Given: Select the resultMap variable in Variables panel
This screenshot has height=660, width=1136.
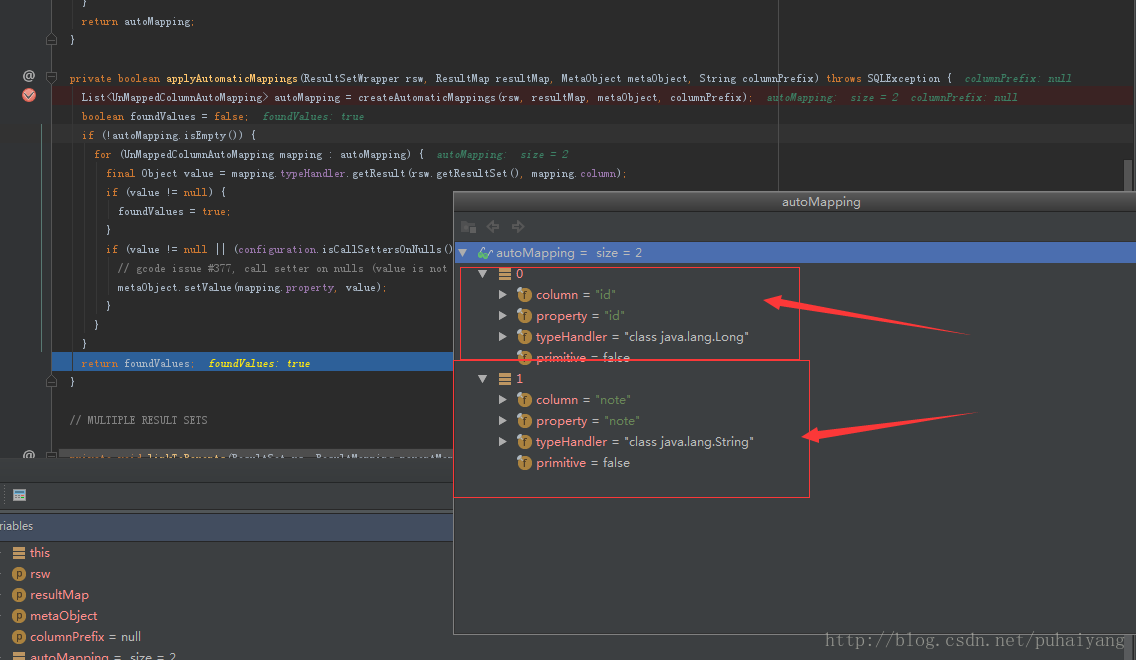Looking at the screenshot, I should [x=59, y=595].
